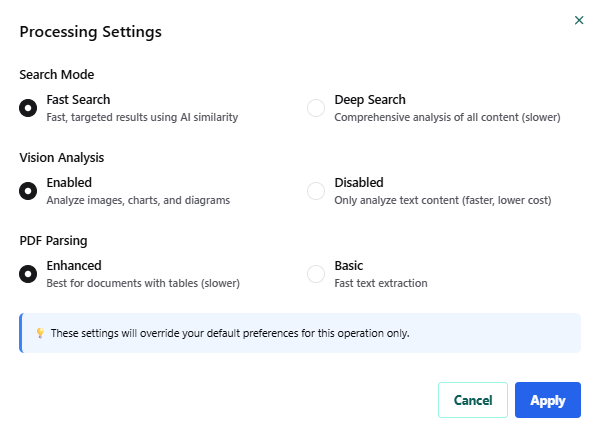
Task: Select the Fast Search radio button
Action: [x=28, y=108]
